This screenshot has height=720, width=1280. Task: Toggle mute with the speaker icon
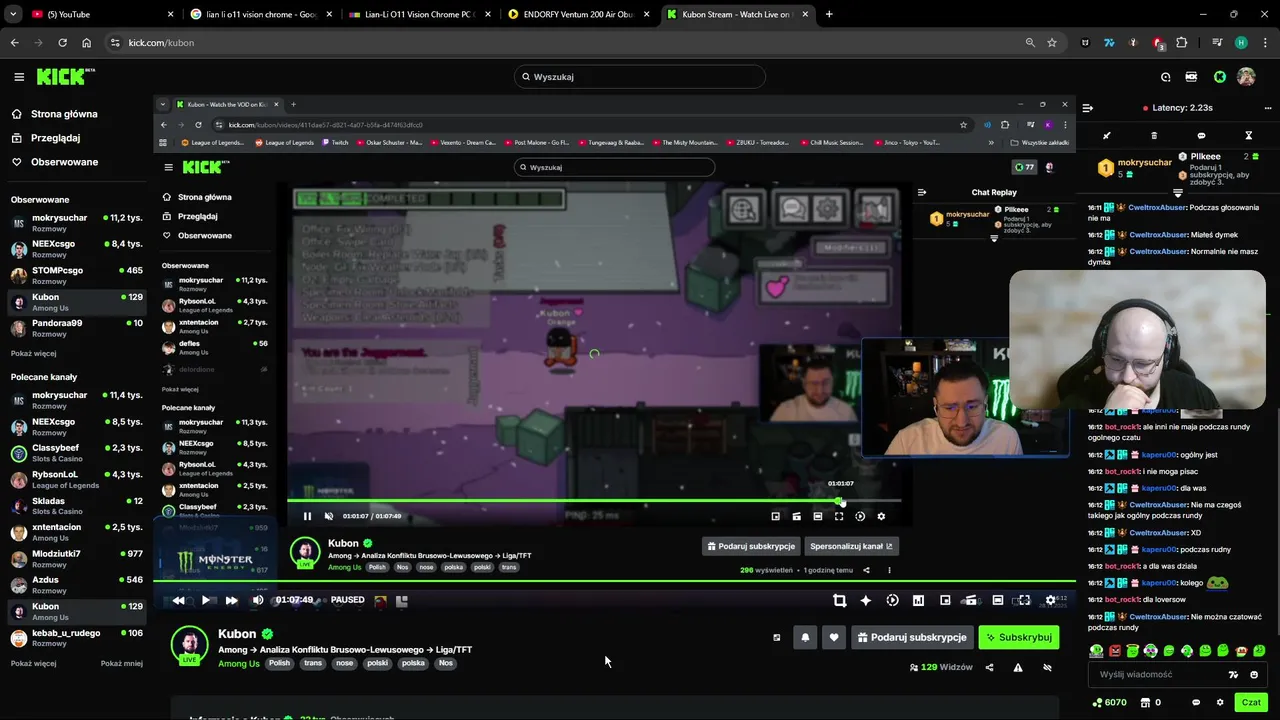[x=258, y=600]
